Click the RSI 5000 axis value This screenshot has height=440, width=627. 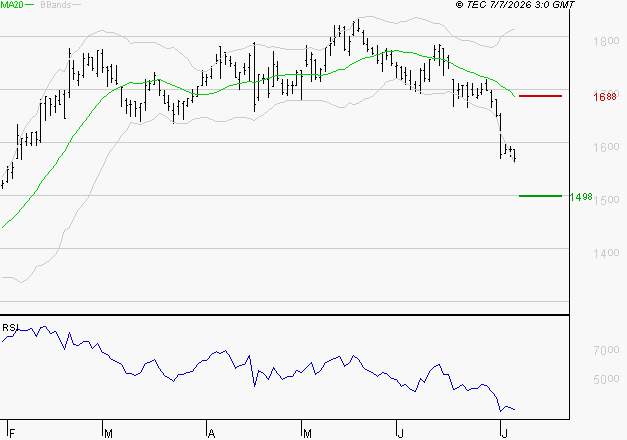coord(606,379)
